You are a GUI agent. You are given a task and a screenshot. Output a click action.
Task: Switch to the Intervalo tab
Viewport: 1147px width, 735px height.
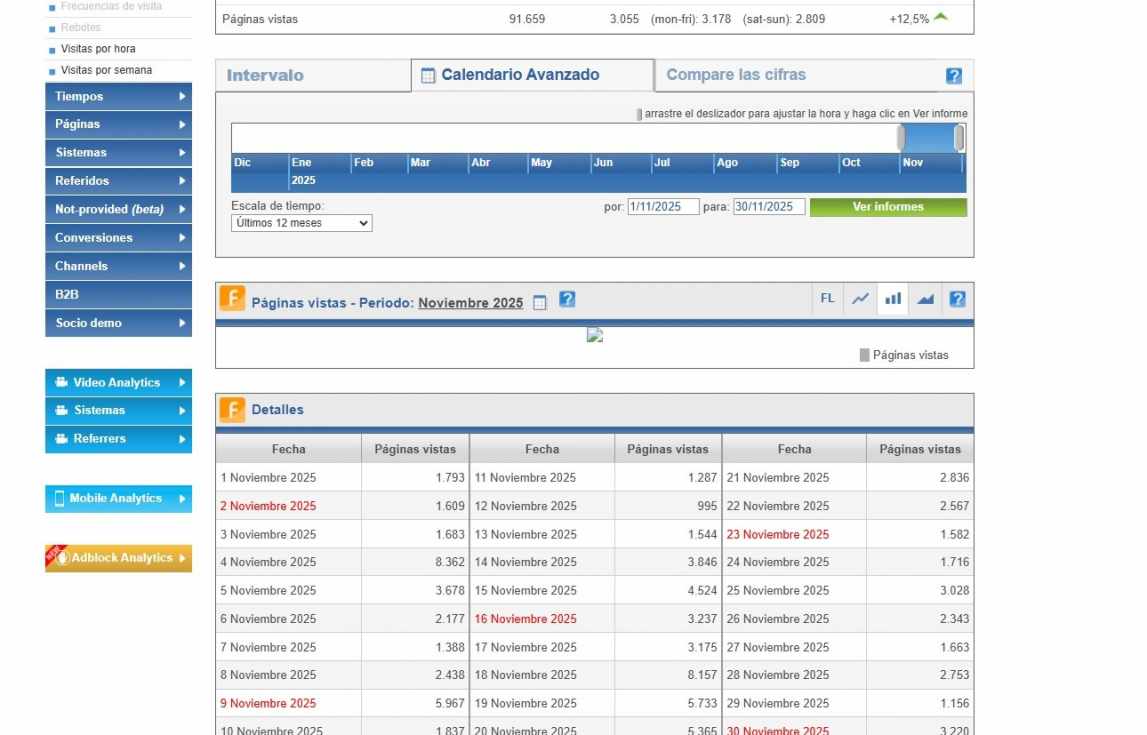coord(265,75)
